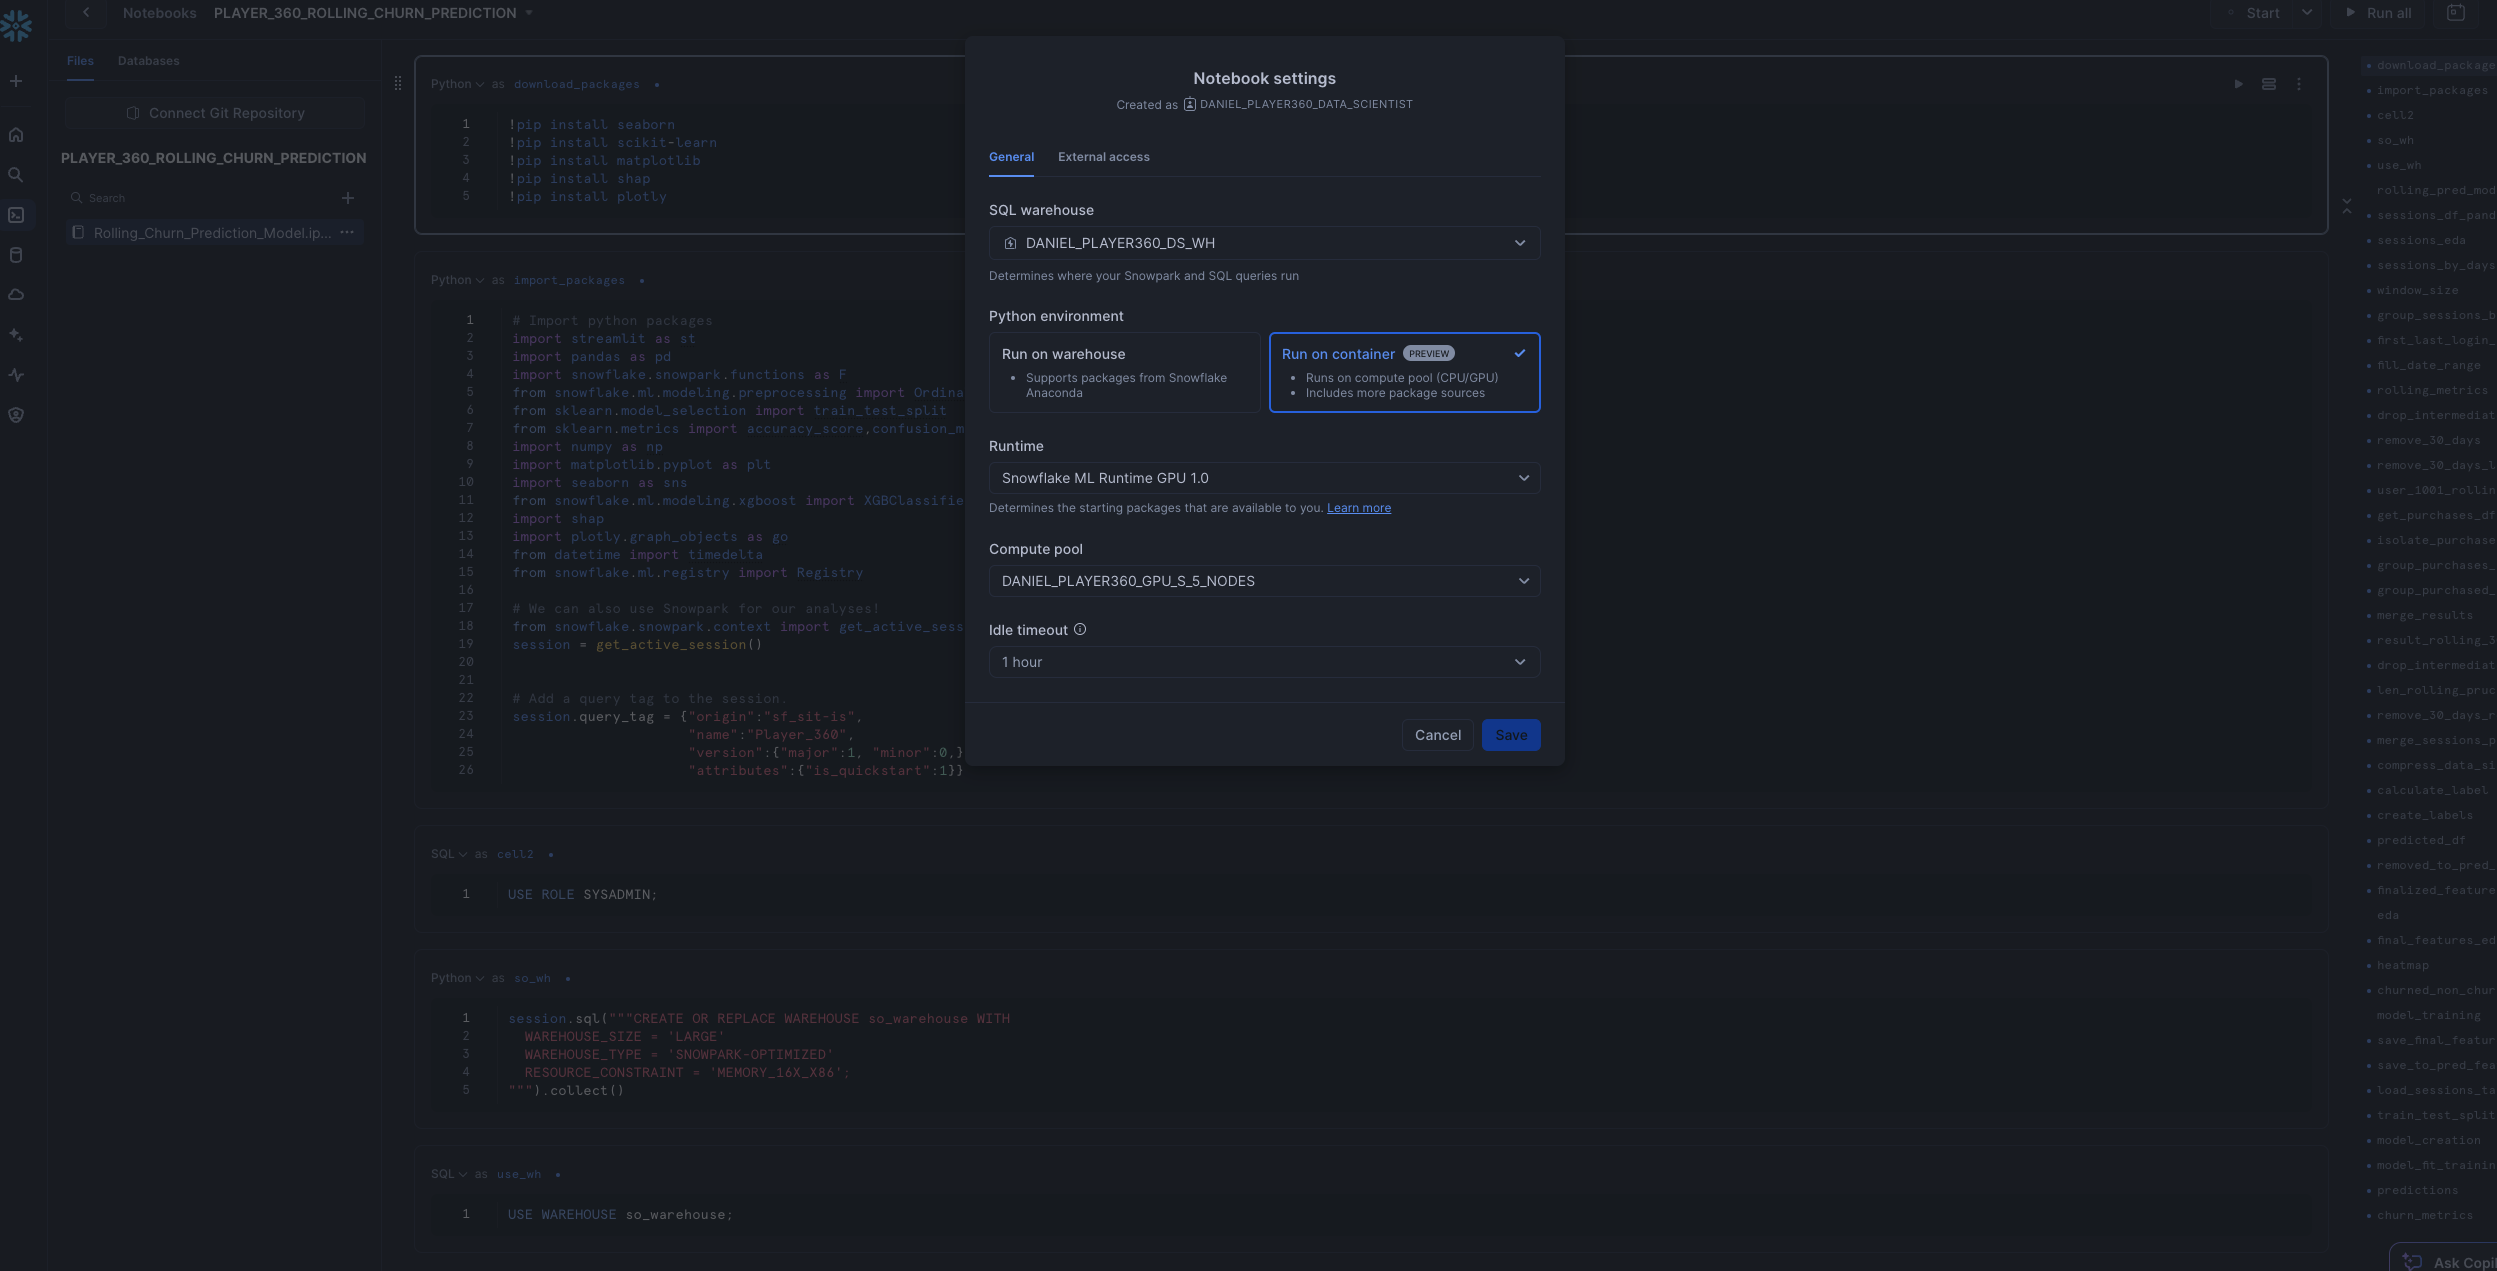The width and height of the screenshot is (2497, 1271).
Task: Click the Monitoring activity pulse icon
Action: [x=16, y=375]
